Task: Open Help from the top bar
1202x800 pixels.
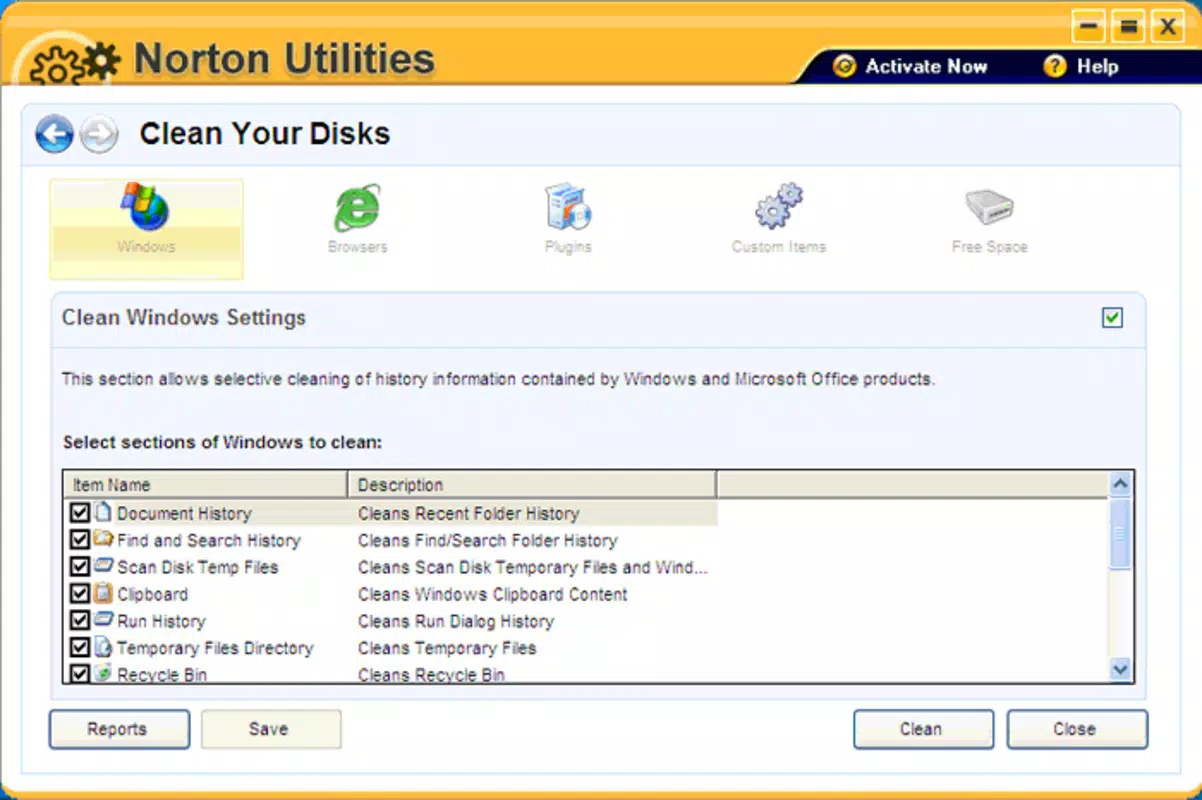Action: pyautogui.click(x=1080, y=67)
